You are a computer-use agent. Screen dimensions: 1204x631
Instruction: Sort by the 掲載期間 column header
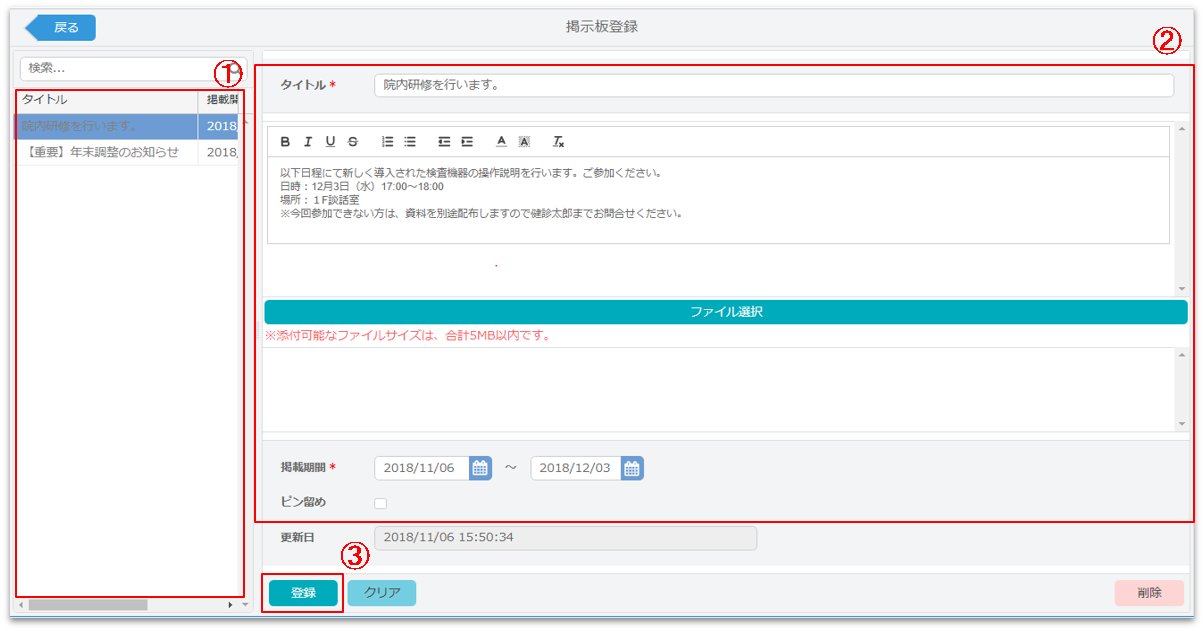pyautogui.click(x=220, y=100)
